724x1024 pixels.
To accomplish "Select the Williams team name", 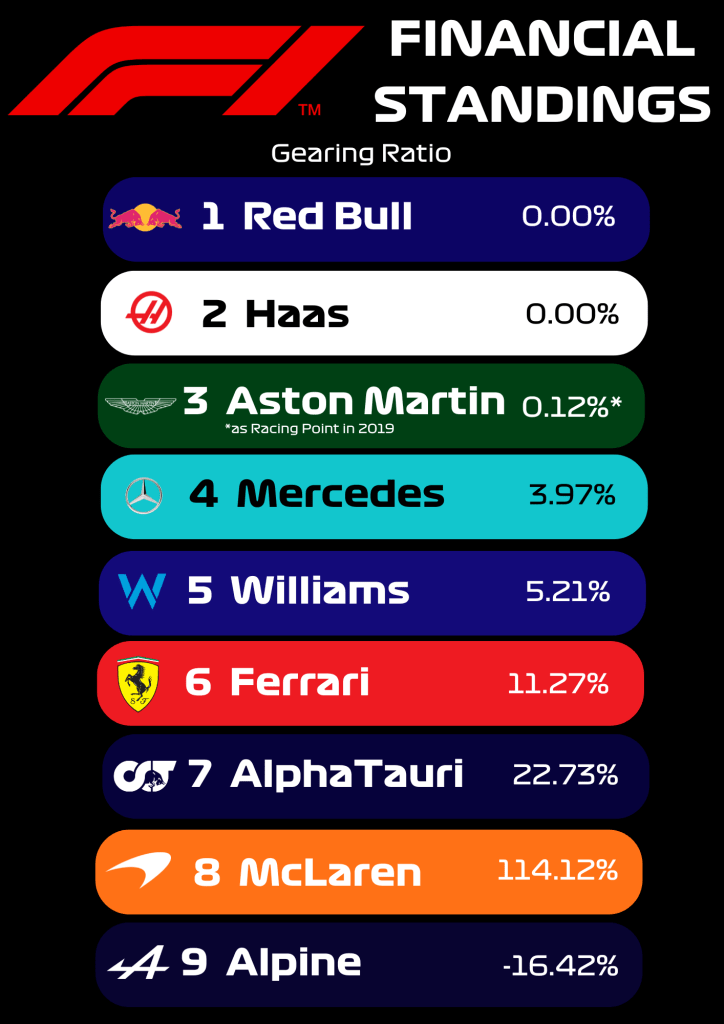I will (x=320, y=590).
